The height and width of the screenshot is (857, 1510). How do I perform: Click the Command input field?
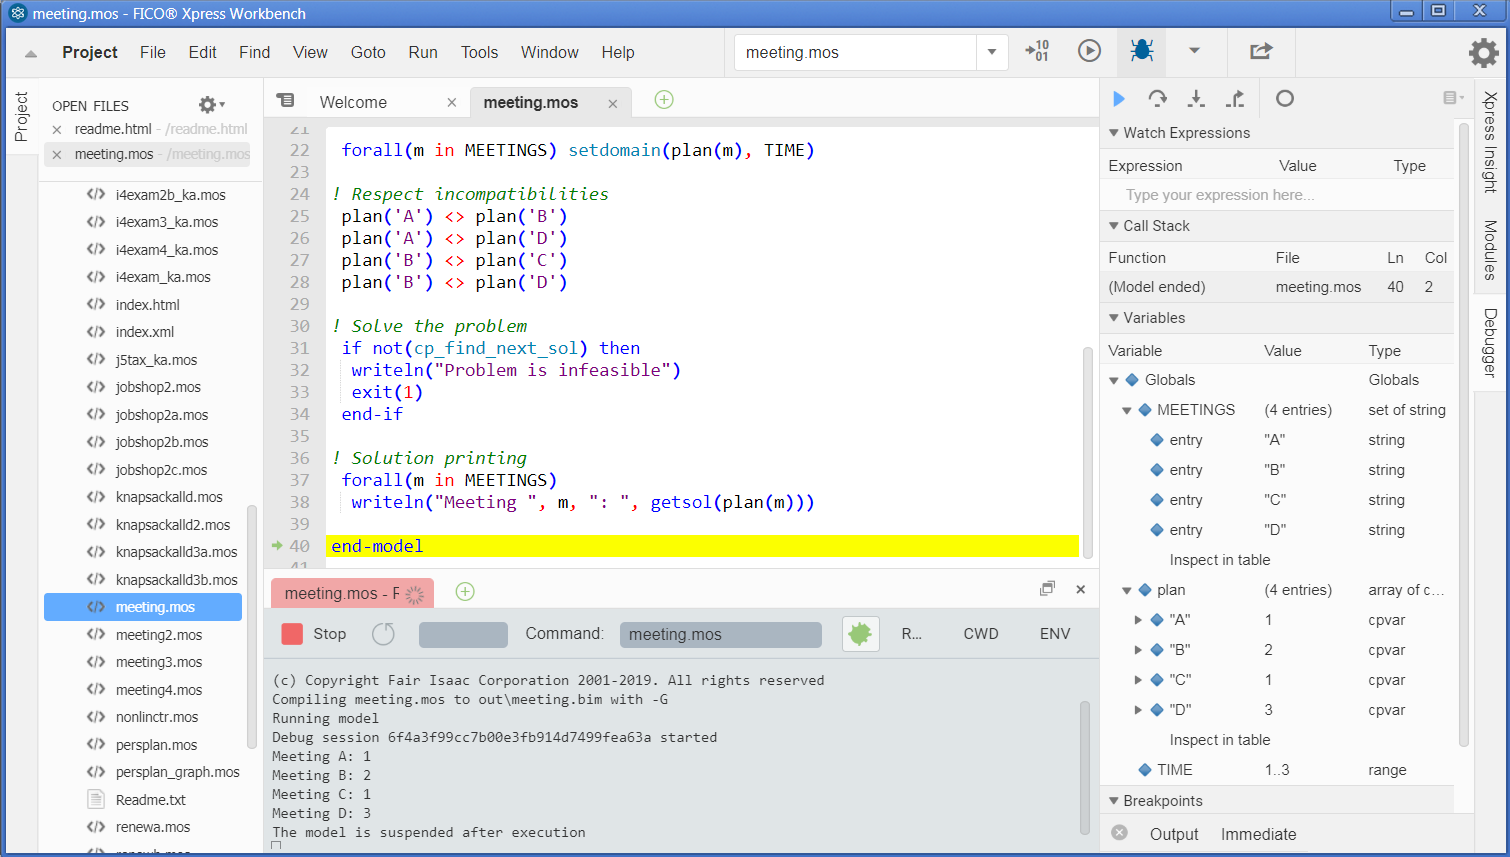pyautogui.click(x=720, y=633)
